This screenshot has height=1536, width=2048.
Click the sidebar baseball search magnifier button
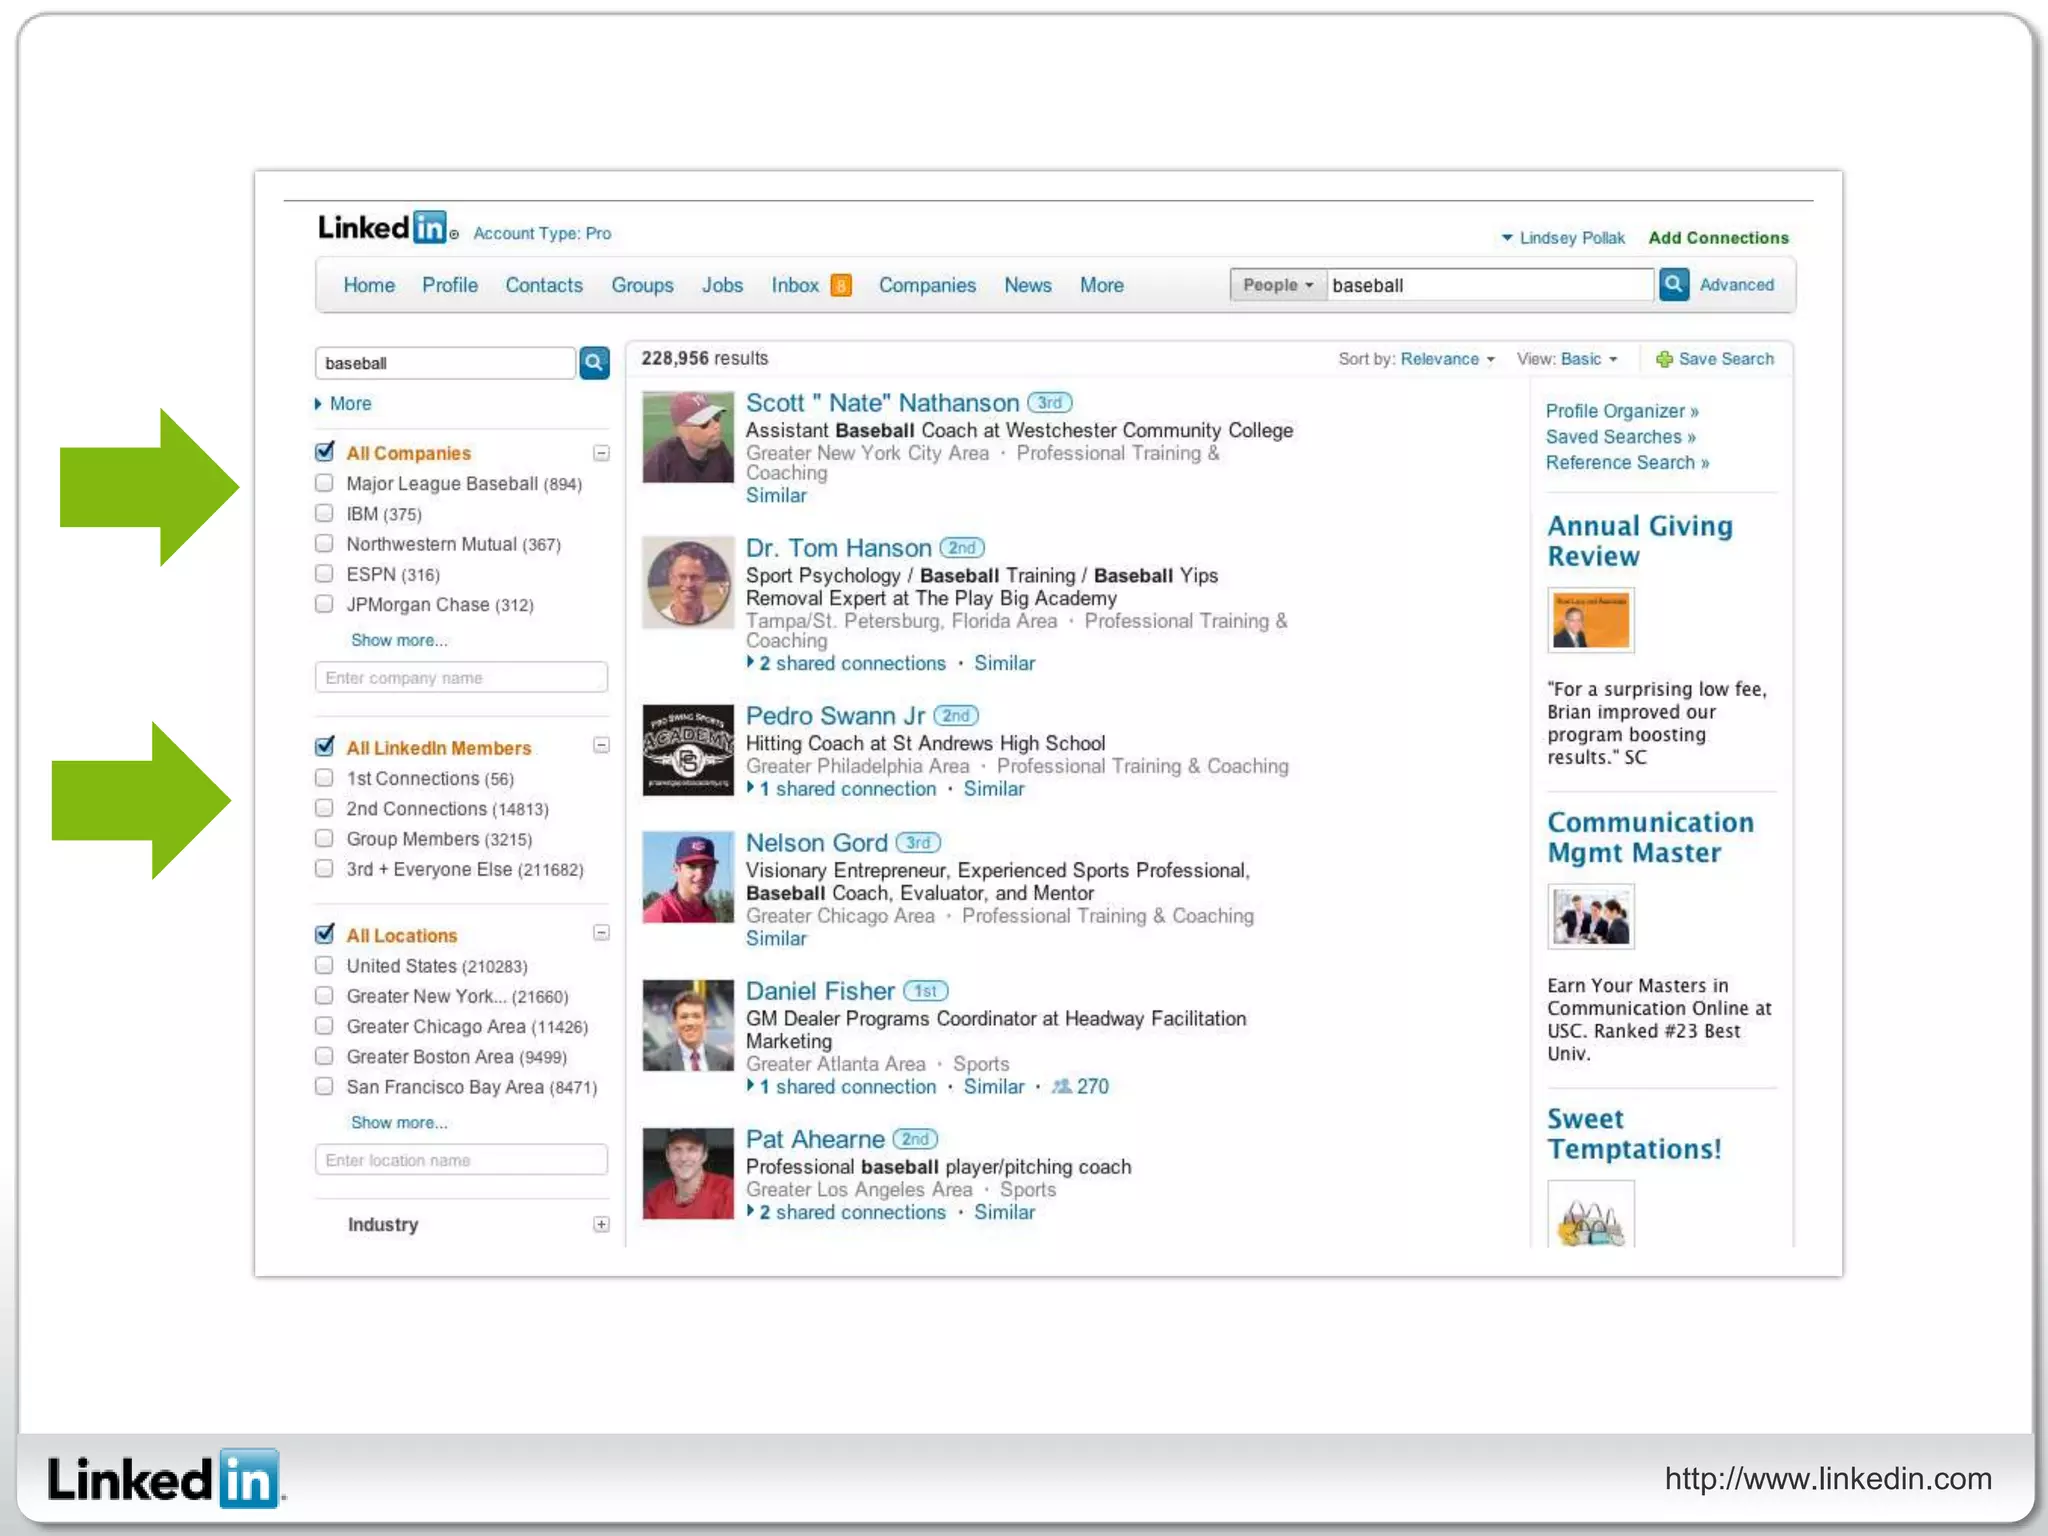point(595,363)
